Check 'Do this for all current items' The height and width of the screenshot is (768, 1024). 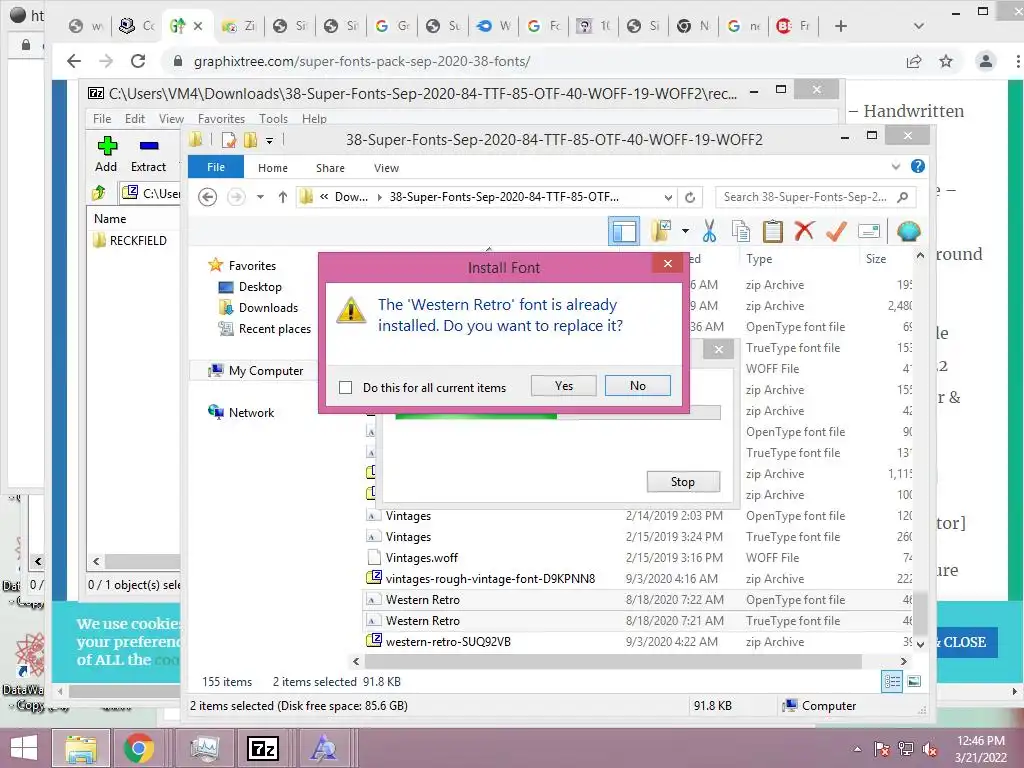click(345, 388)
